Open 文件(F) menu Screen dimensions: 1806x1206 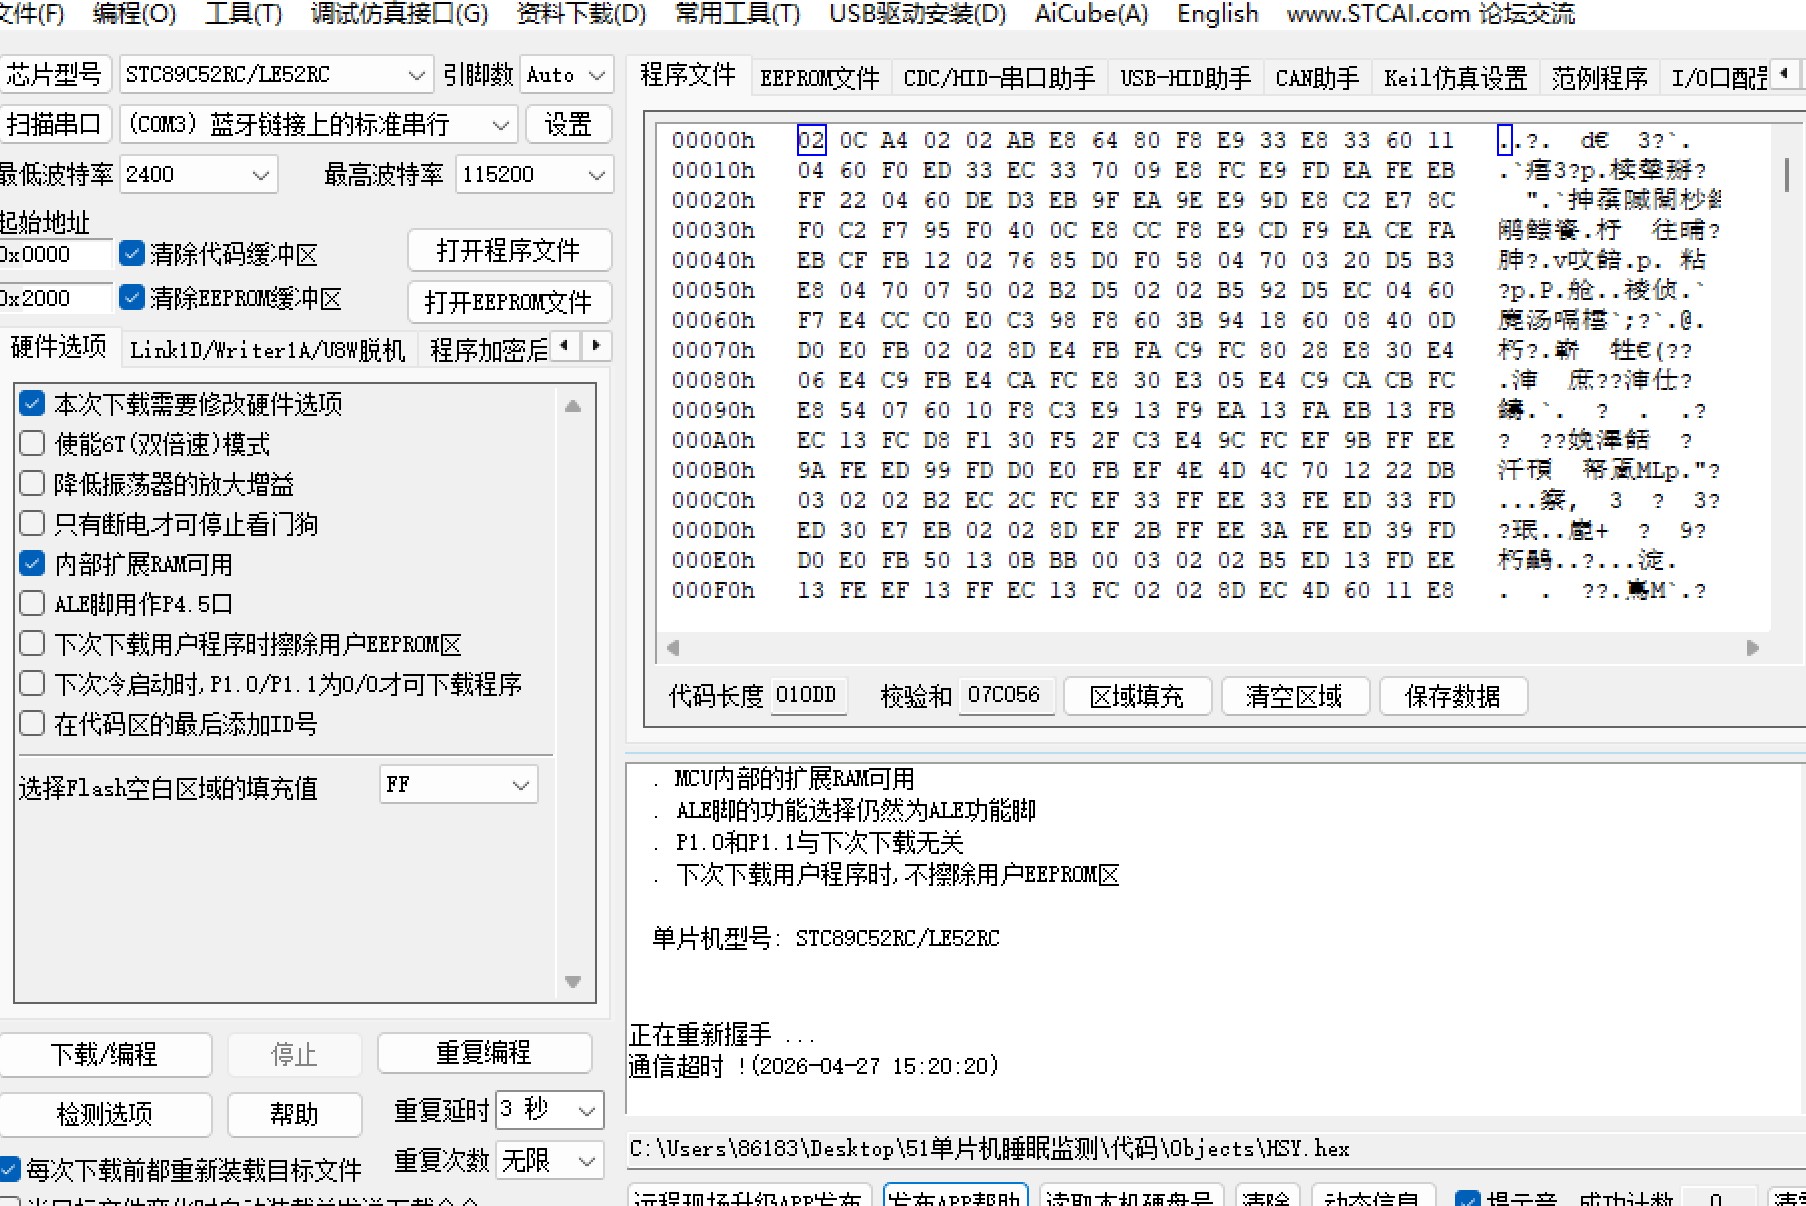[32, 14]
